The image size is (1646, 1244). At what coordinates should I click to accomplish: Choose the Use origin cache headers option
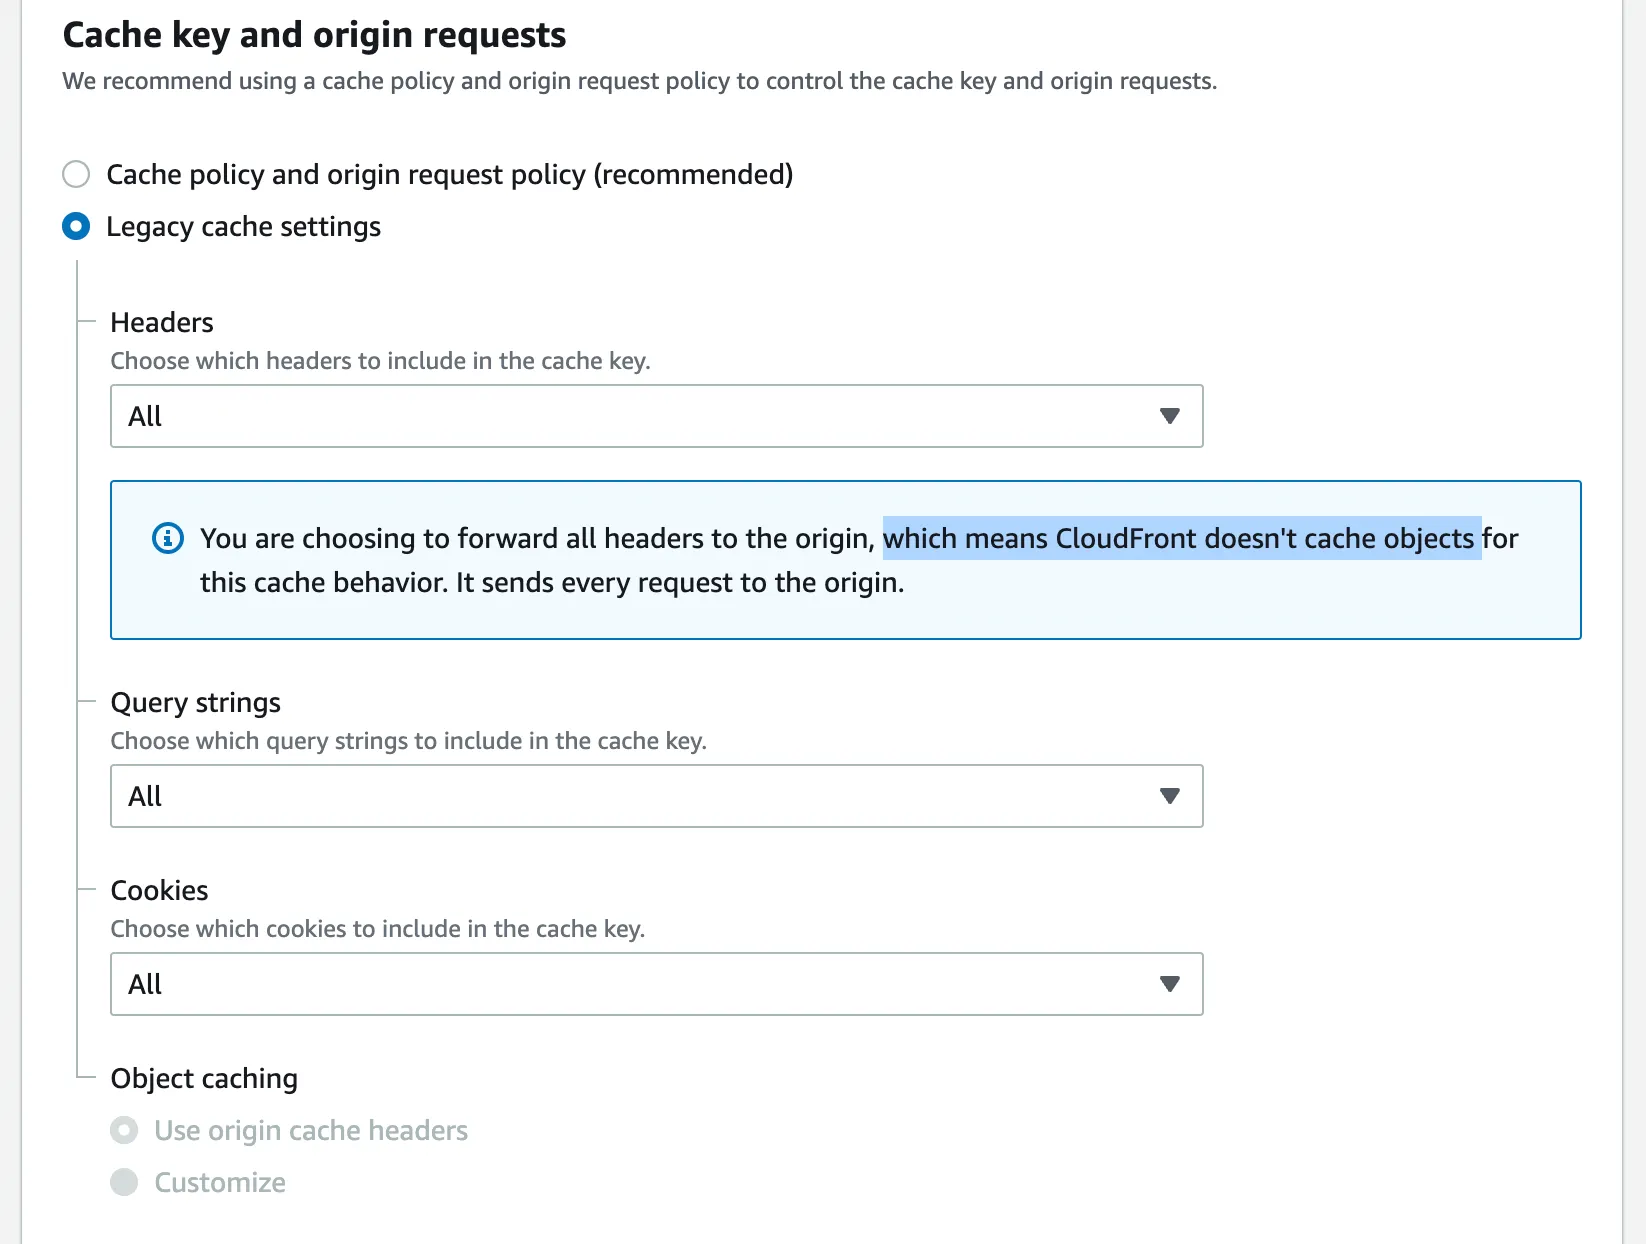click(124, 1130)
